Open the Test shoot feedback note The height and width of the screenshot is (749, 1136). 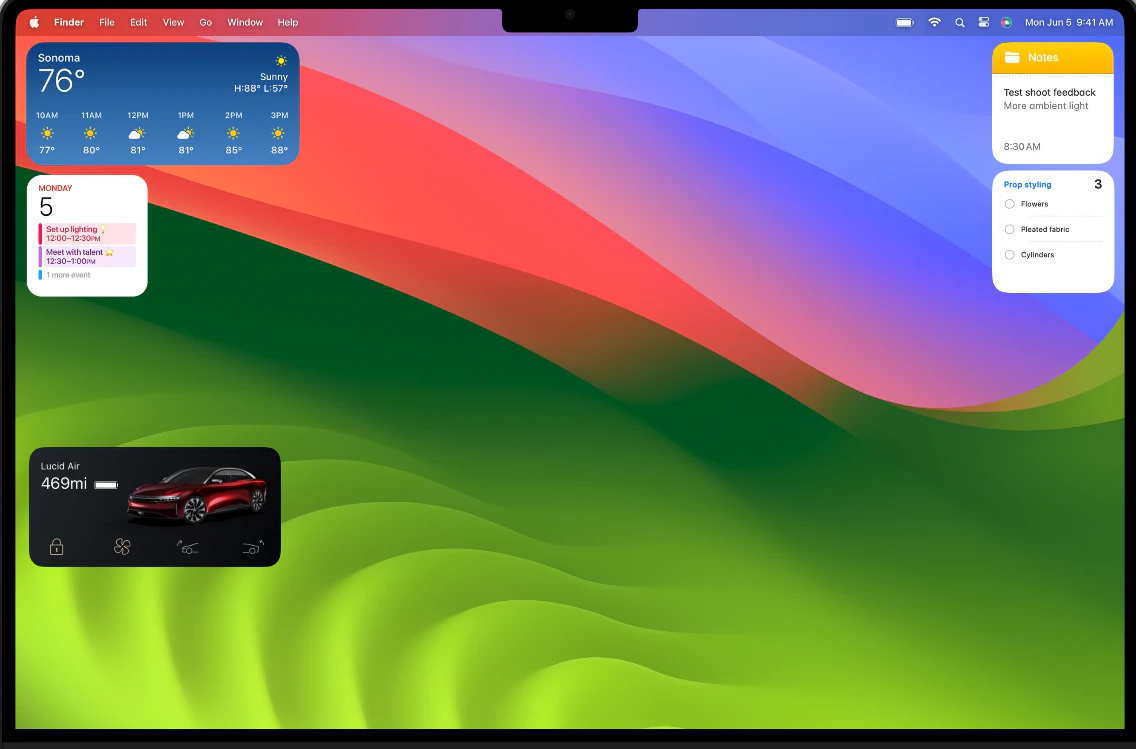1049,93
